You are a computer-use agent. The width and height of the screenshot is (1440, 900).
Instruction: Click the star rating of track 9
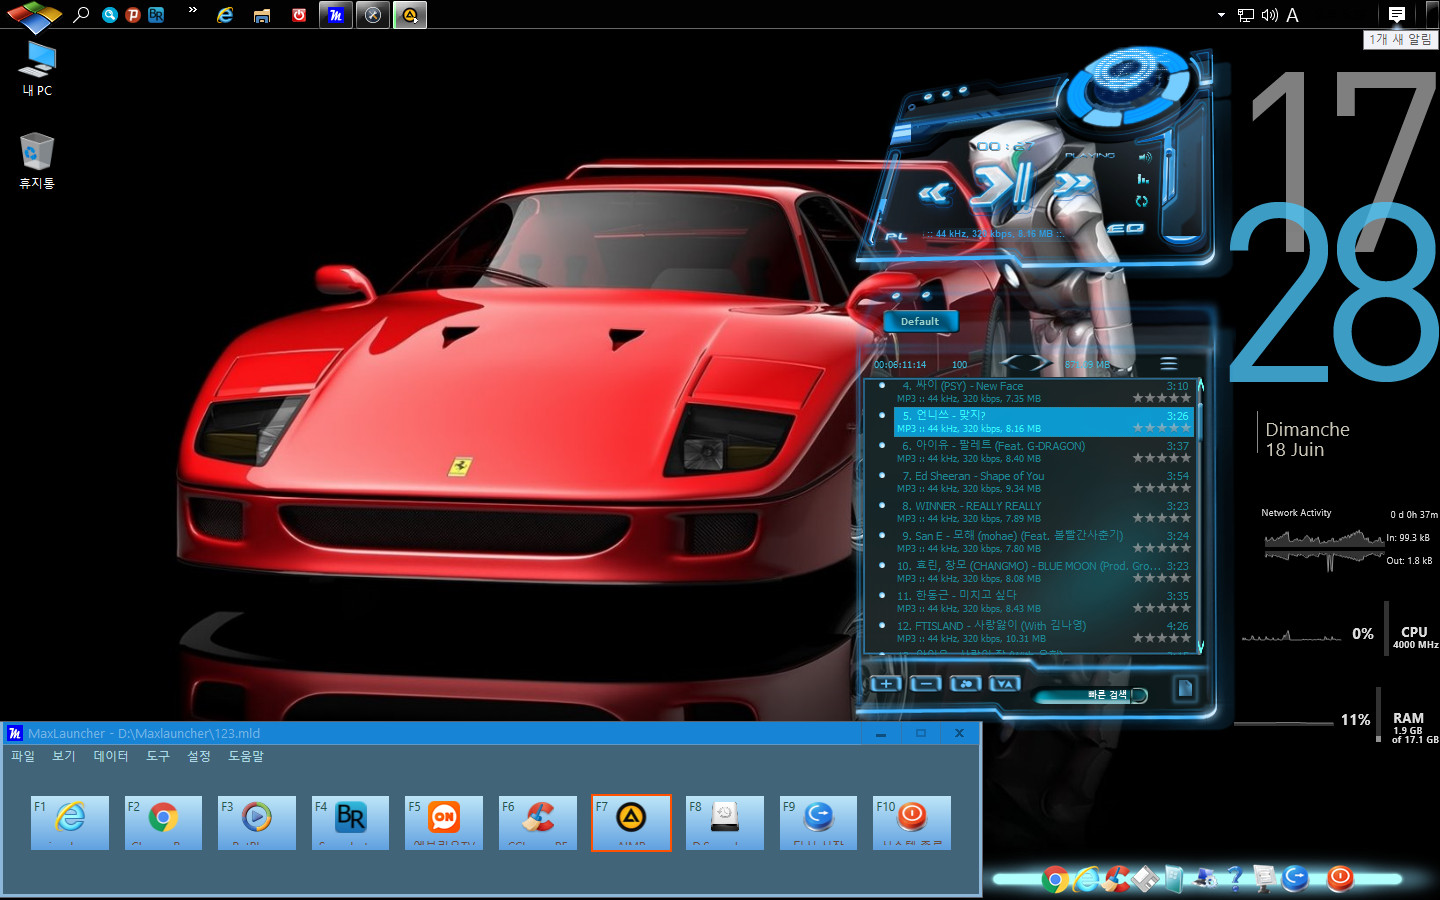tap(1162, 548)
